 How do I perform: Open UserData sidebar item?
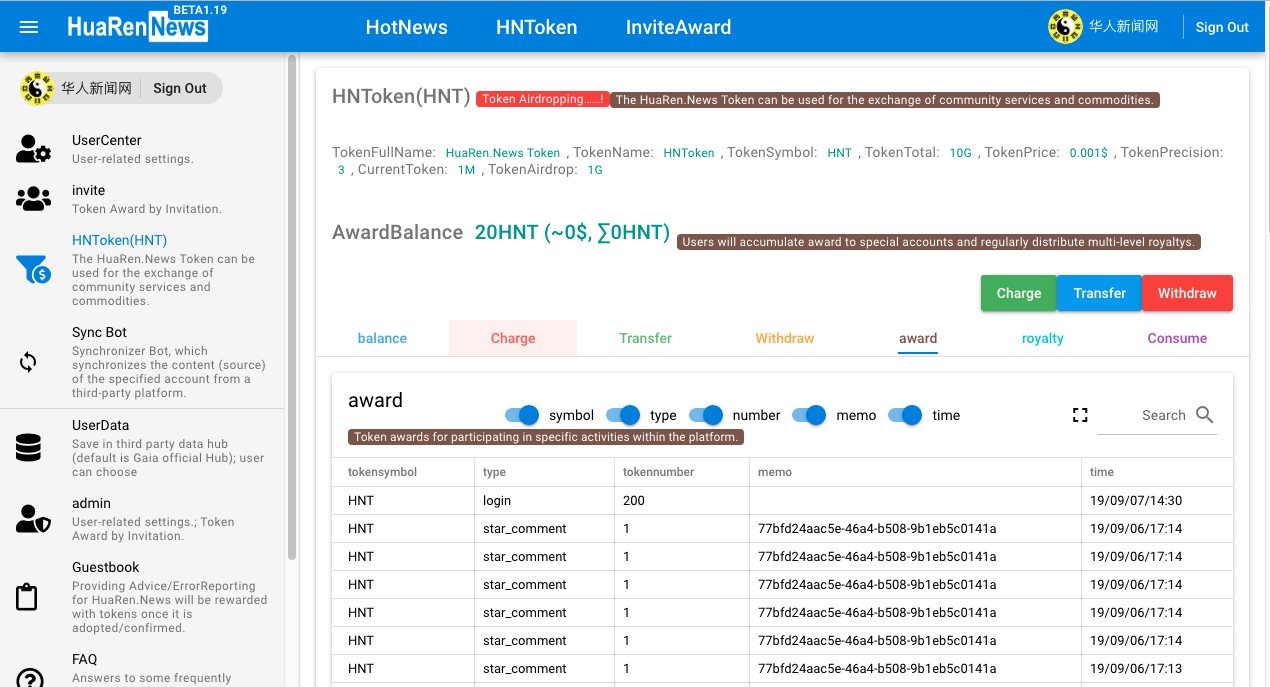click(143, 448)
